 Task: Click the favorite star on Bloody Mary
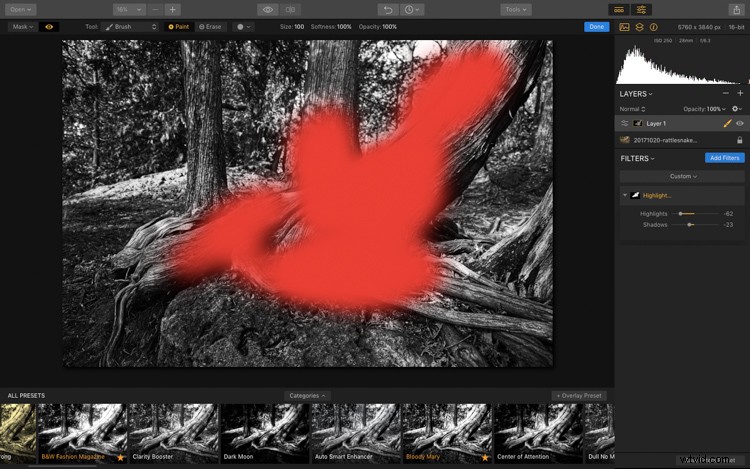coord(485,458)
